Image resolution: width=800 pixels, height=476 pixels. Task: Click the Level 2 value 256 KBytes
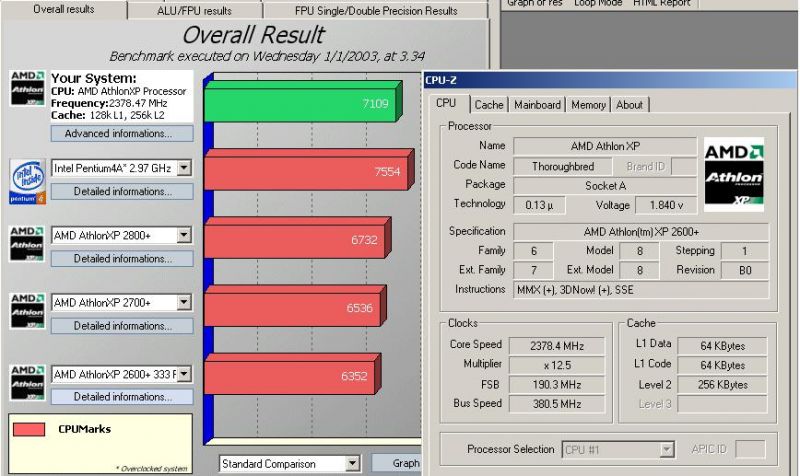click(722, 385)
